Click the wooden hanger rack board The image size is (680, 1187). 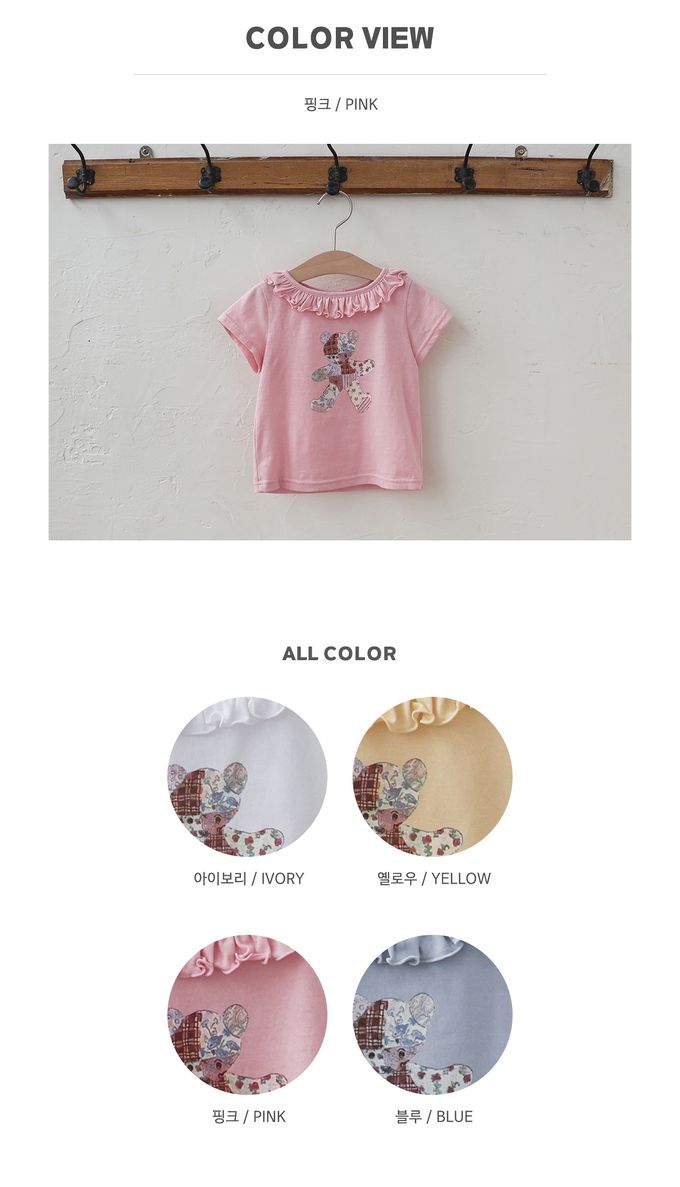pyautogui.click(x=337, y=177)
